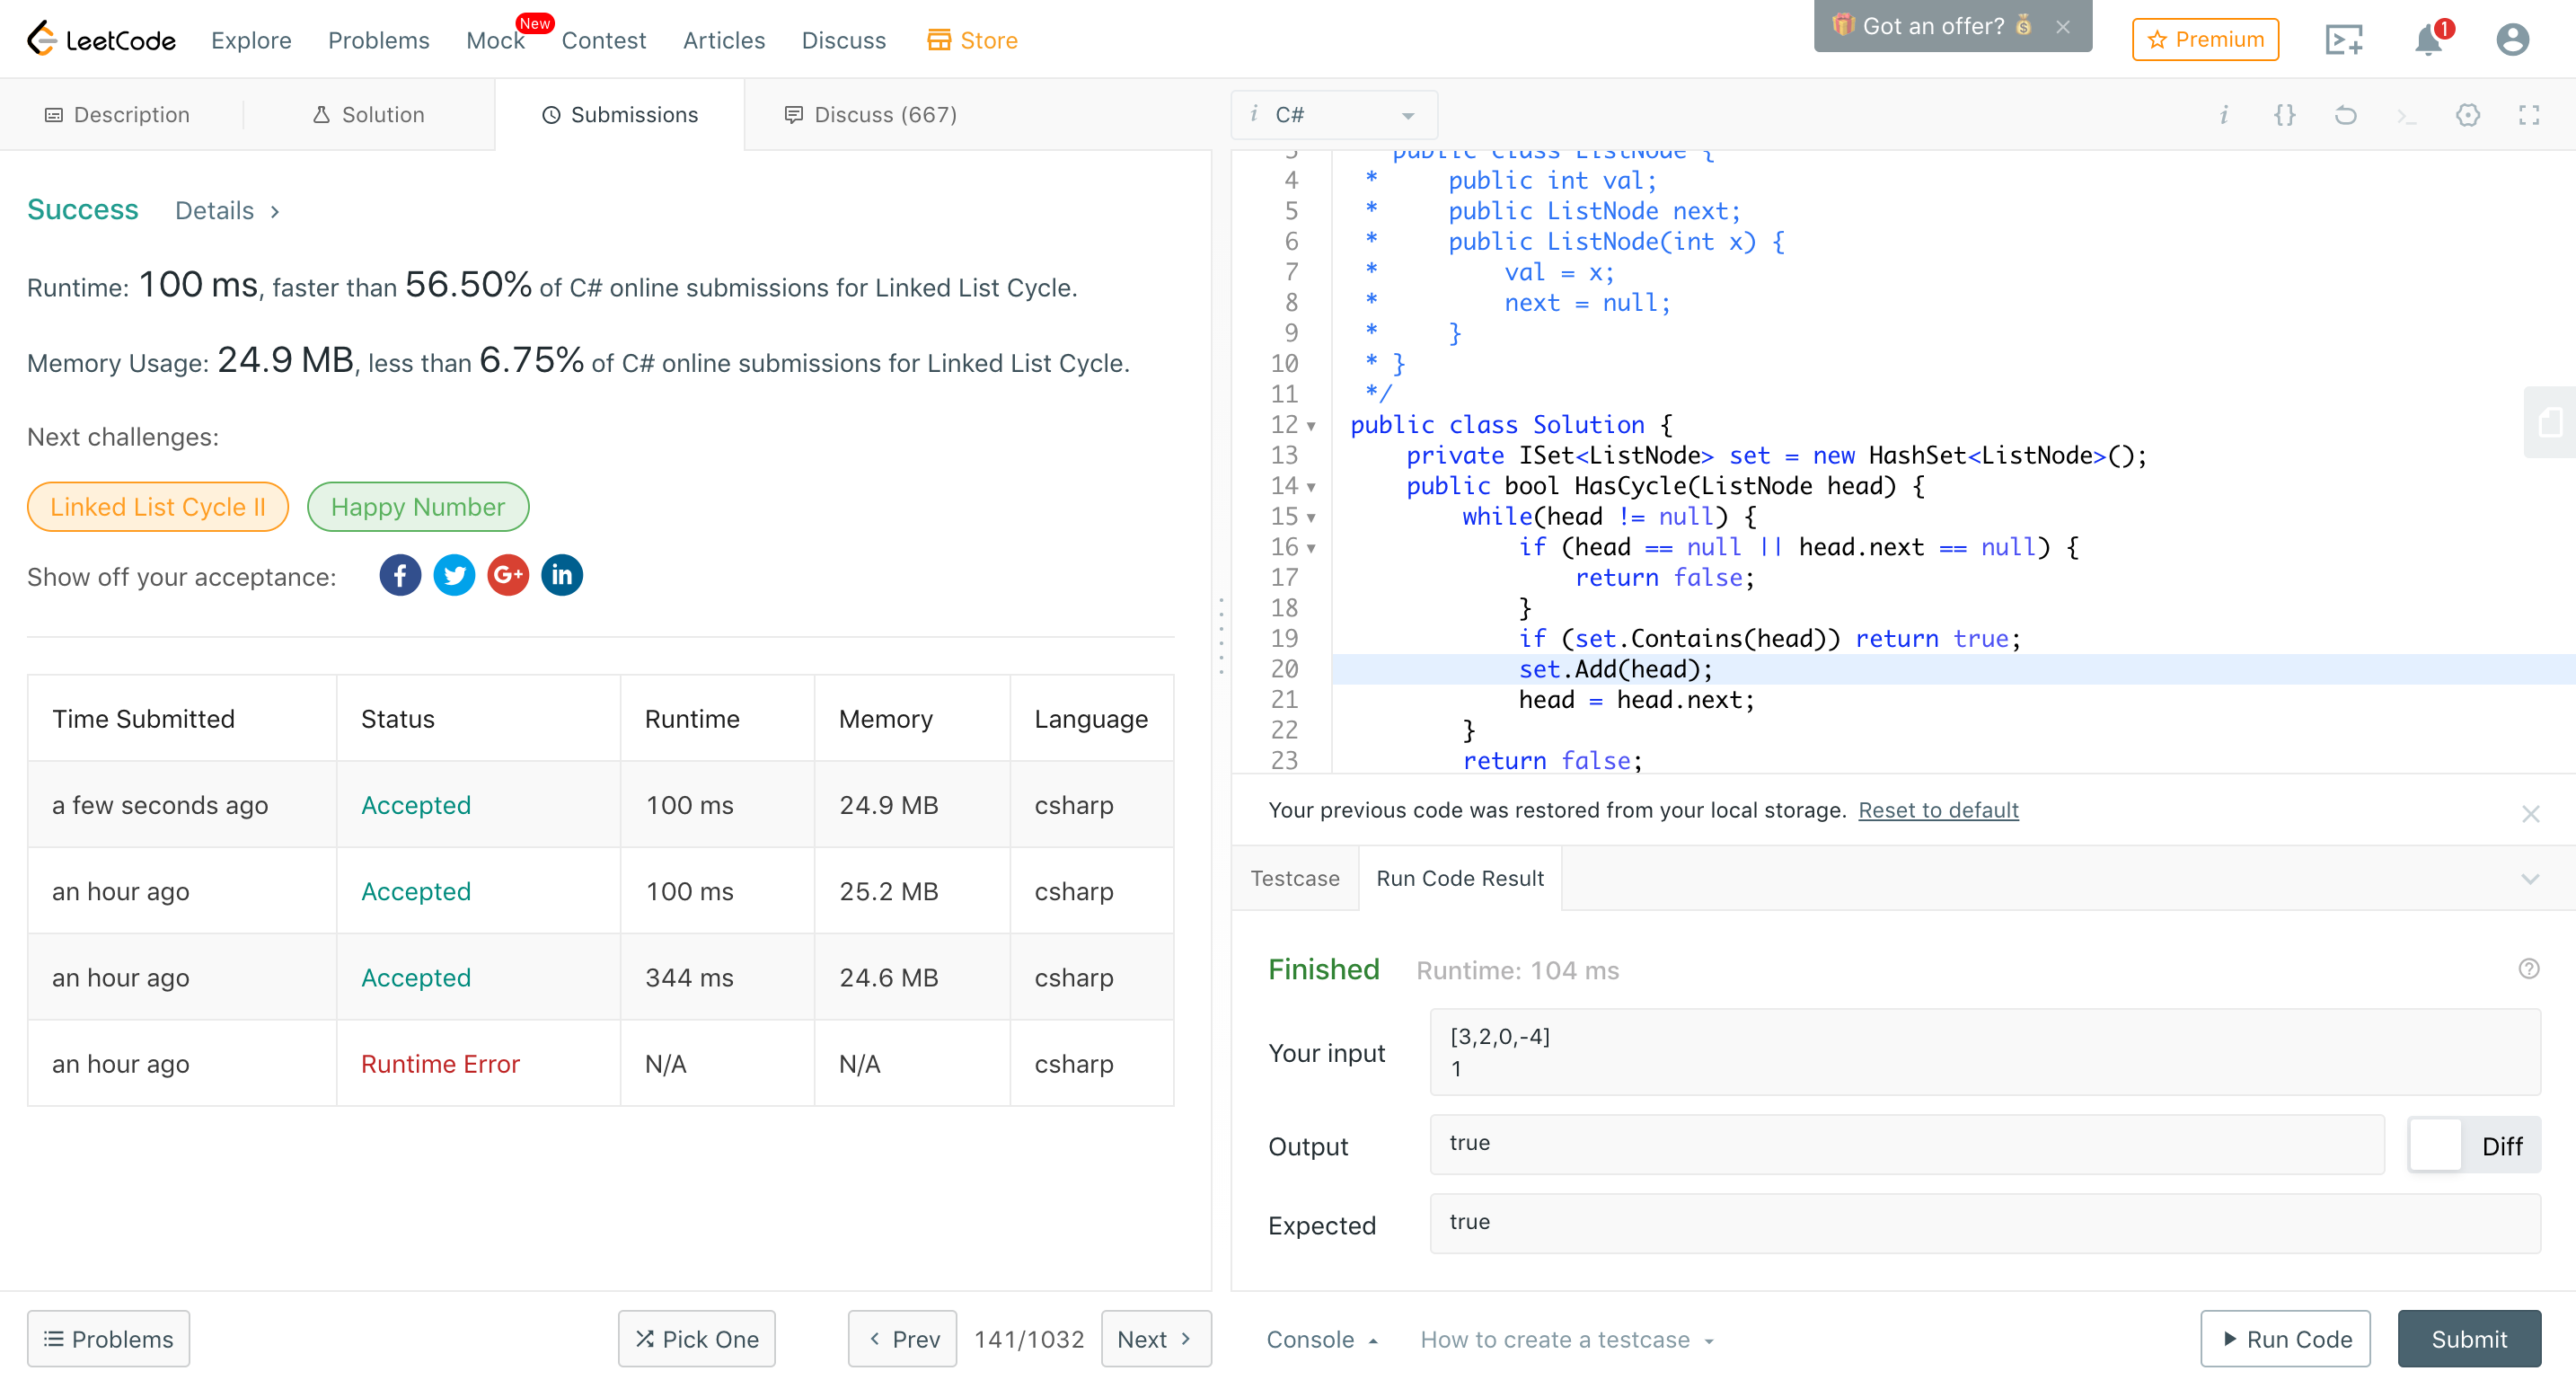Open submission Details
The width and height of the screenshot is (2576, 1380).
tap(227, 211)
